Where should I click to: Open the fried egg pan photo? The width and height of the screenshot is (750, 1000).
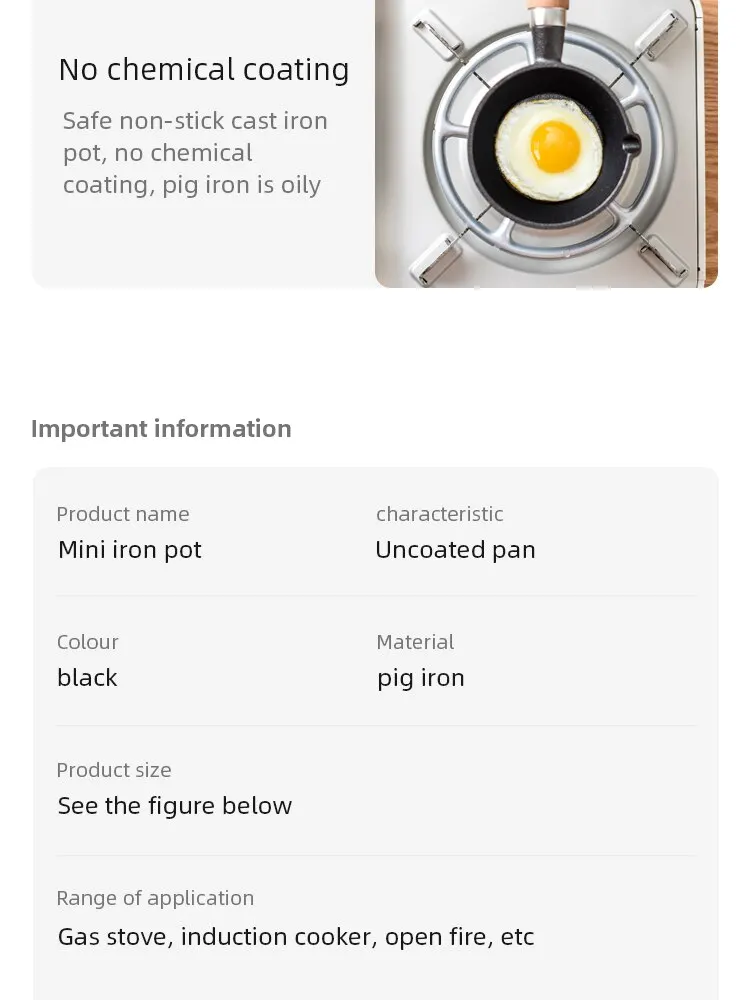pos(547,143)
